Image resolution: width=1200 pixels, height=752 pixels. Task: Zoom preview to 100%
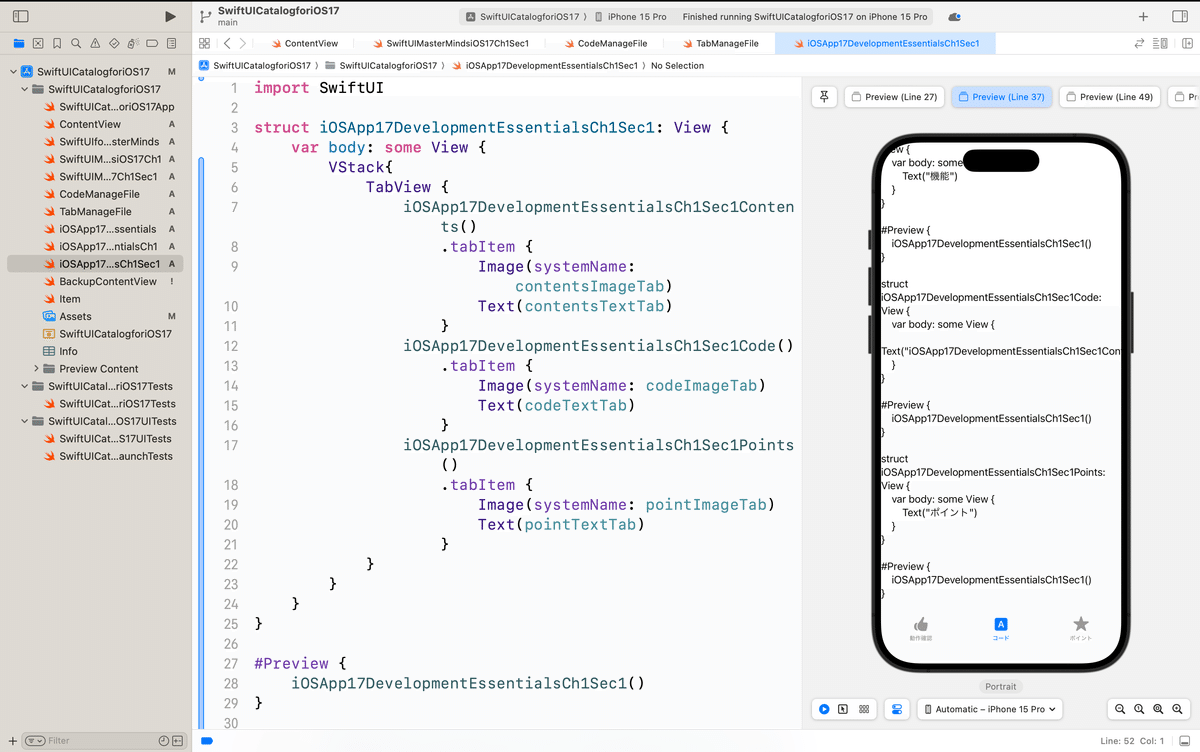[x=1139, y=709]
